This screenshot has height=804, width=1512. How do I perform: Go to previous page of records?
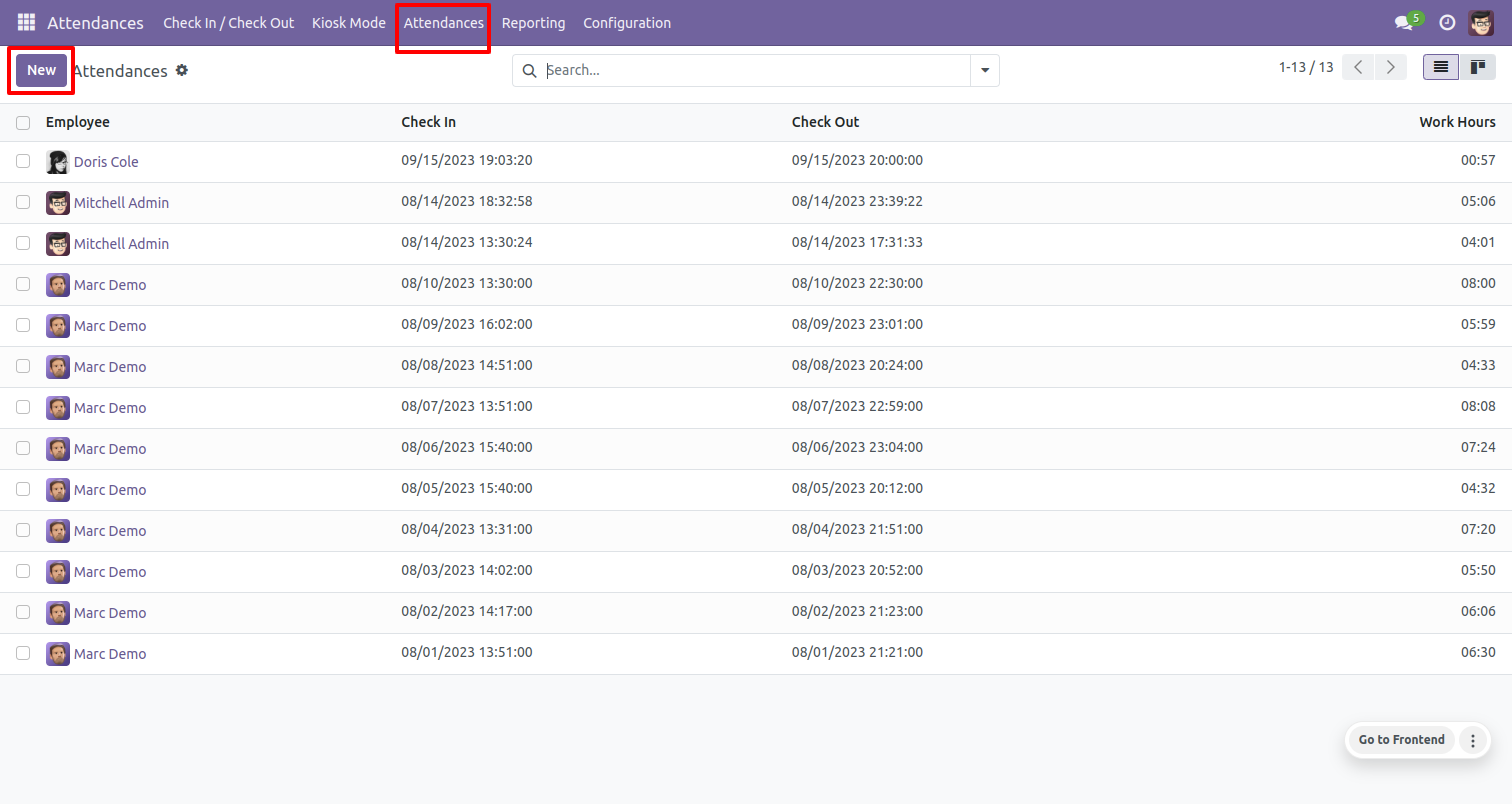pos(1358,67)
